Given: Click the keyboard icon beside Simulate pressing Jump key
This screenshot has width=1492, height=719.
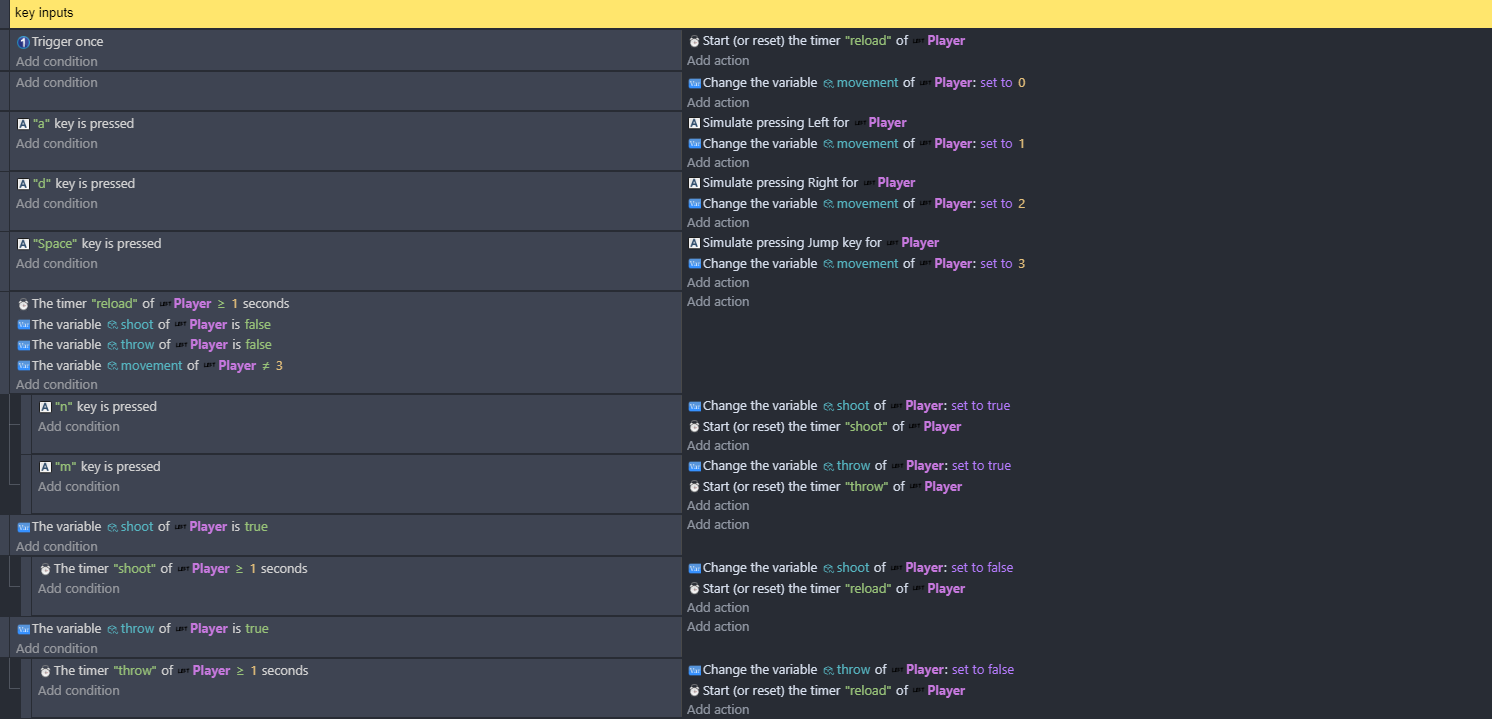Looking at the screenshot, I should pos(694,243).
